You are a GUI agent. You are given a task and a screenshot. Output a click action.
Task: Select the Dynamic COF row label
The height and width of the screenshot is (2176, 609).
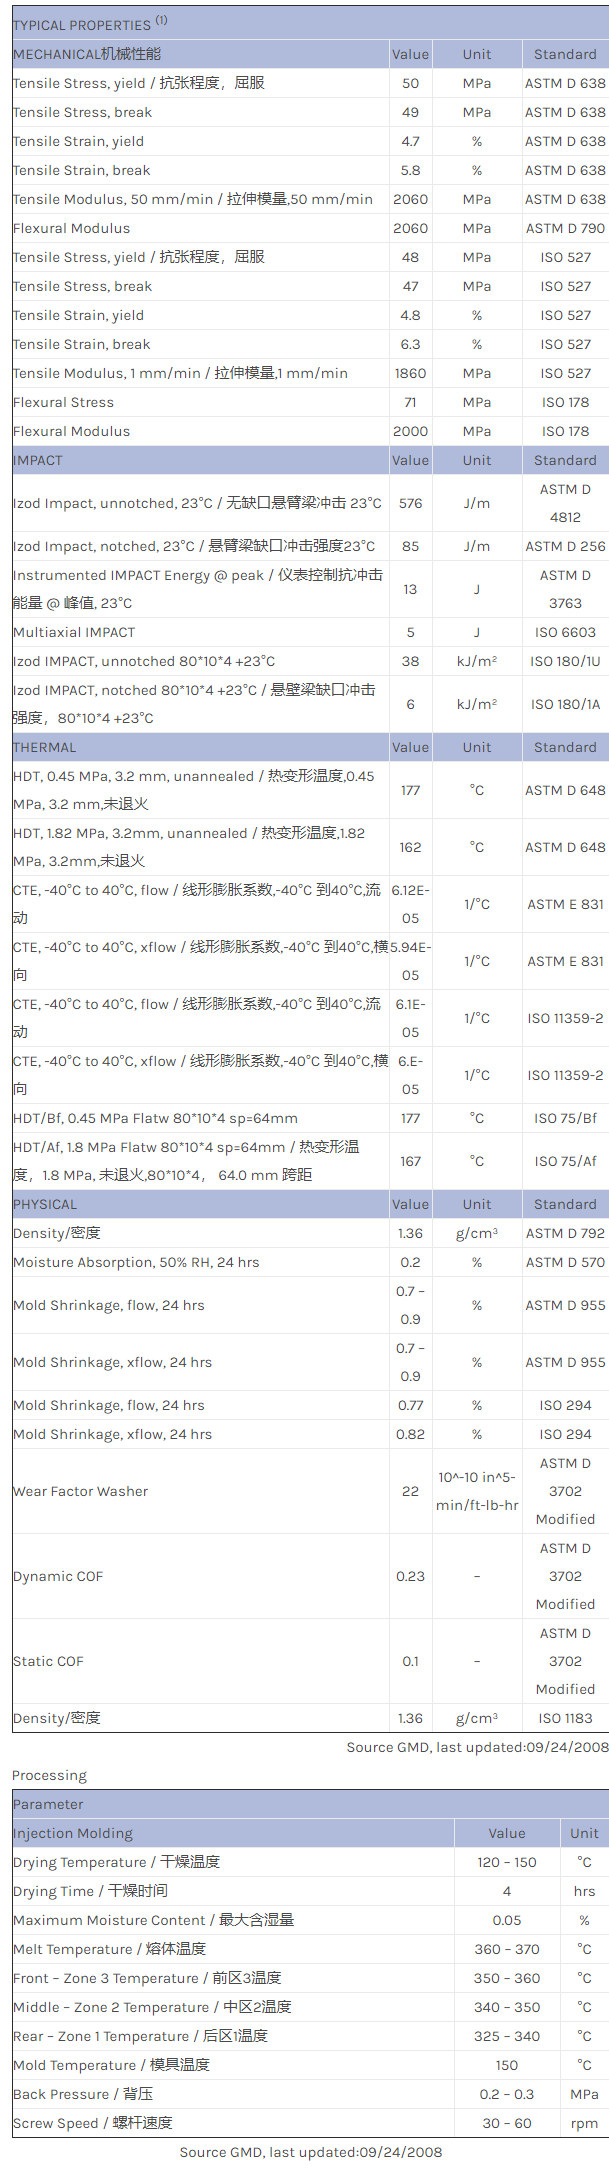pos(58,1576)
